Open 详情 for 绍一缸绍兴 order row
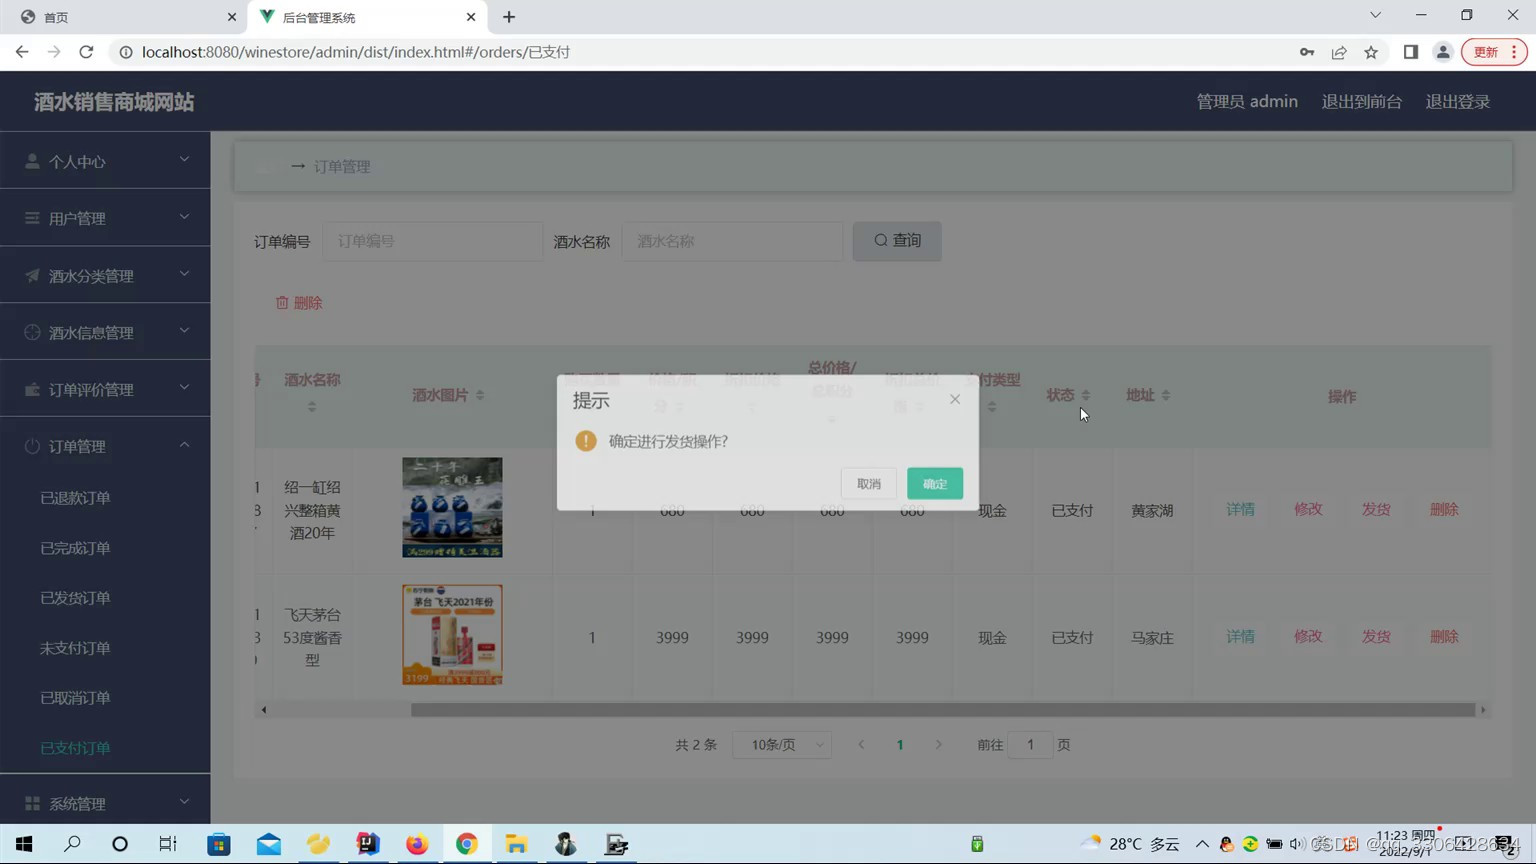Viewport: 1536px width, 864px height. point(1240,509)
